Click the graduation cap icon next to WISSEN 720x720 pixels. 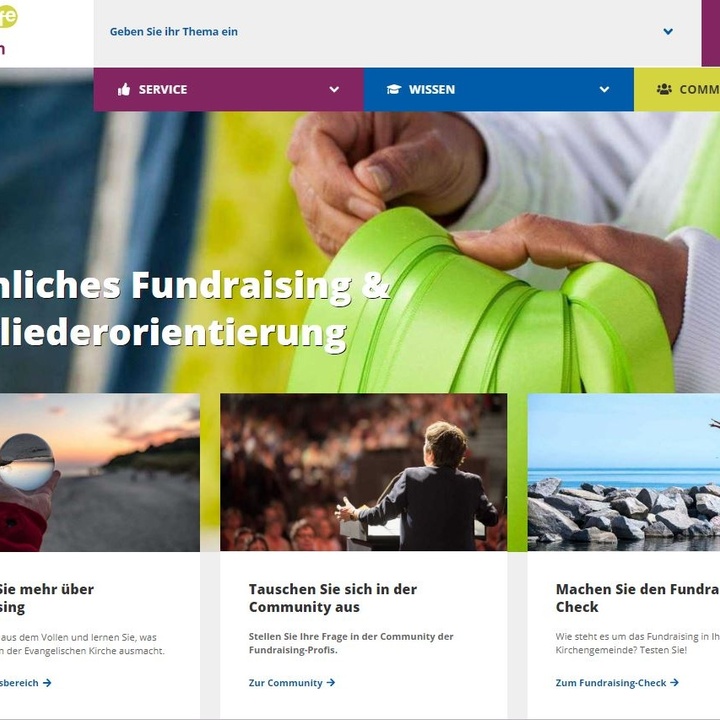pyautogui.click(x=394, y=89)
